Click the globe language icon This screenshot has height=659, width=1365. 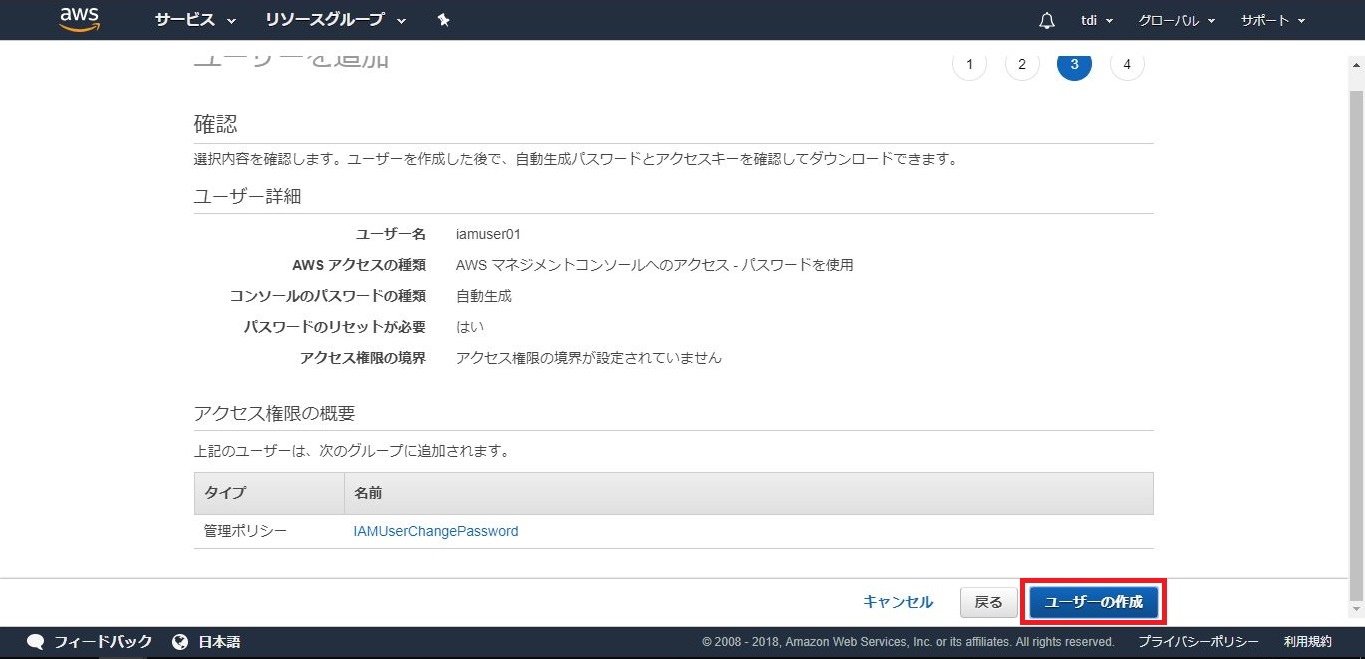(180, 642)
